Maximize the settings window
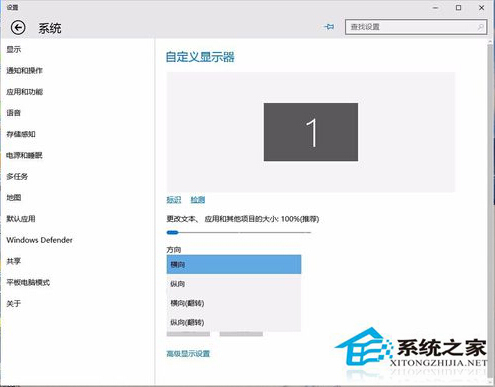This screenshot has height=387, width=495. coord(459,8)
